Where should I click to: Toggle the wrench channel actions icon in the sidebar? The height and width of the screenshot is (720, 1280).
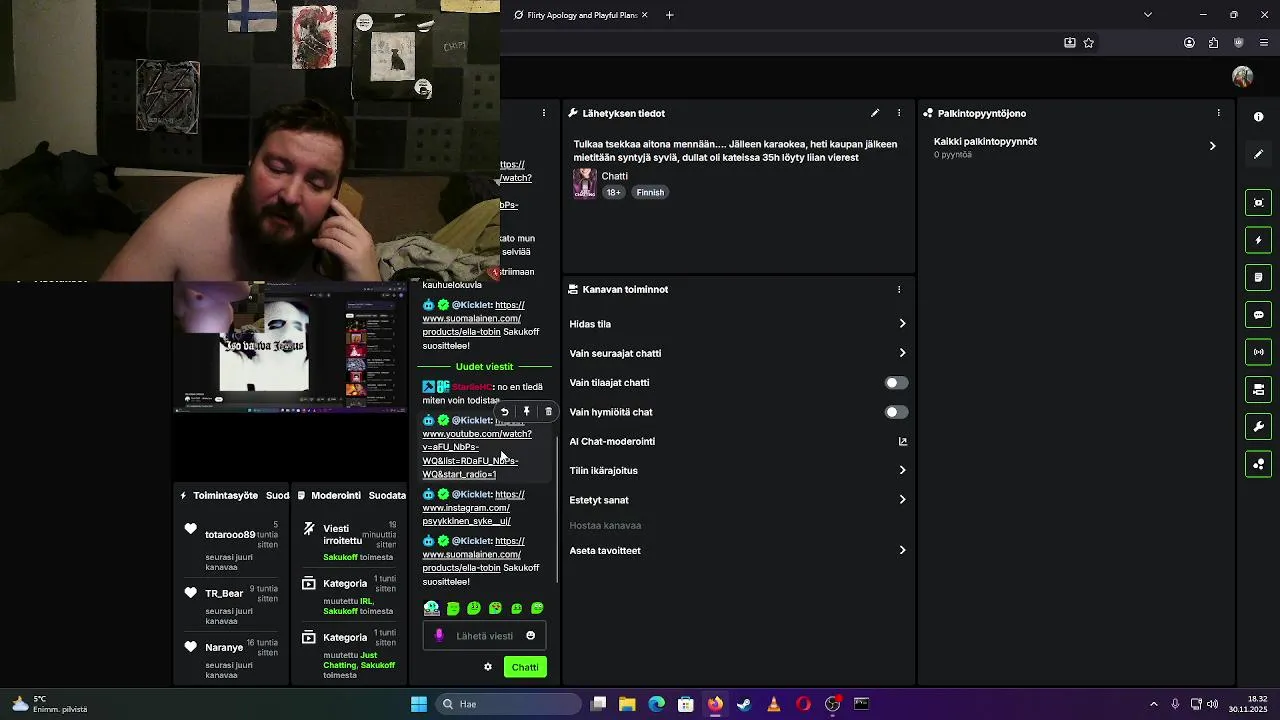tap(1258, 427)
